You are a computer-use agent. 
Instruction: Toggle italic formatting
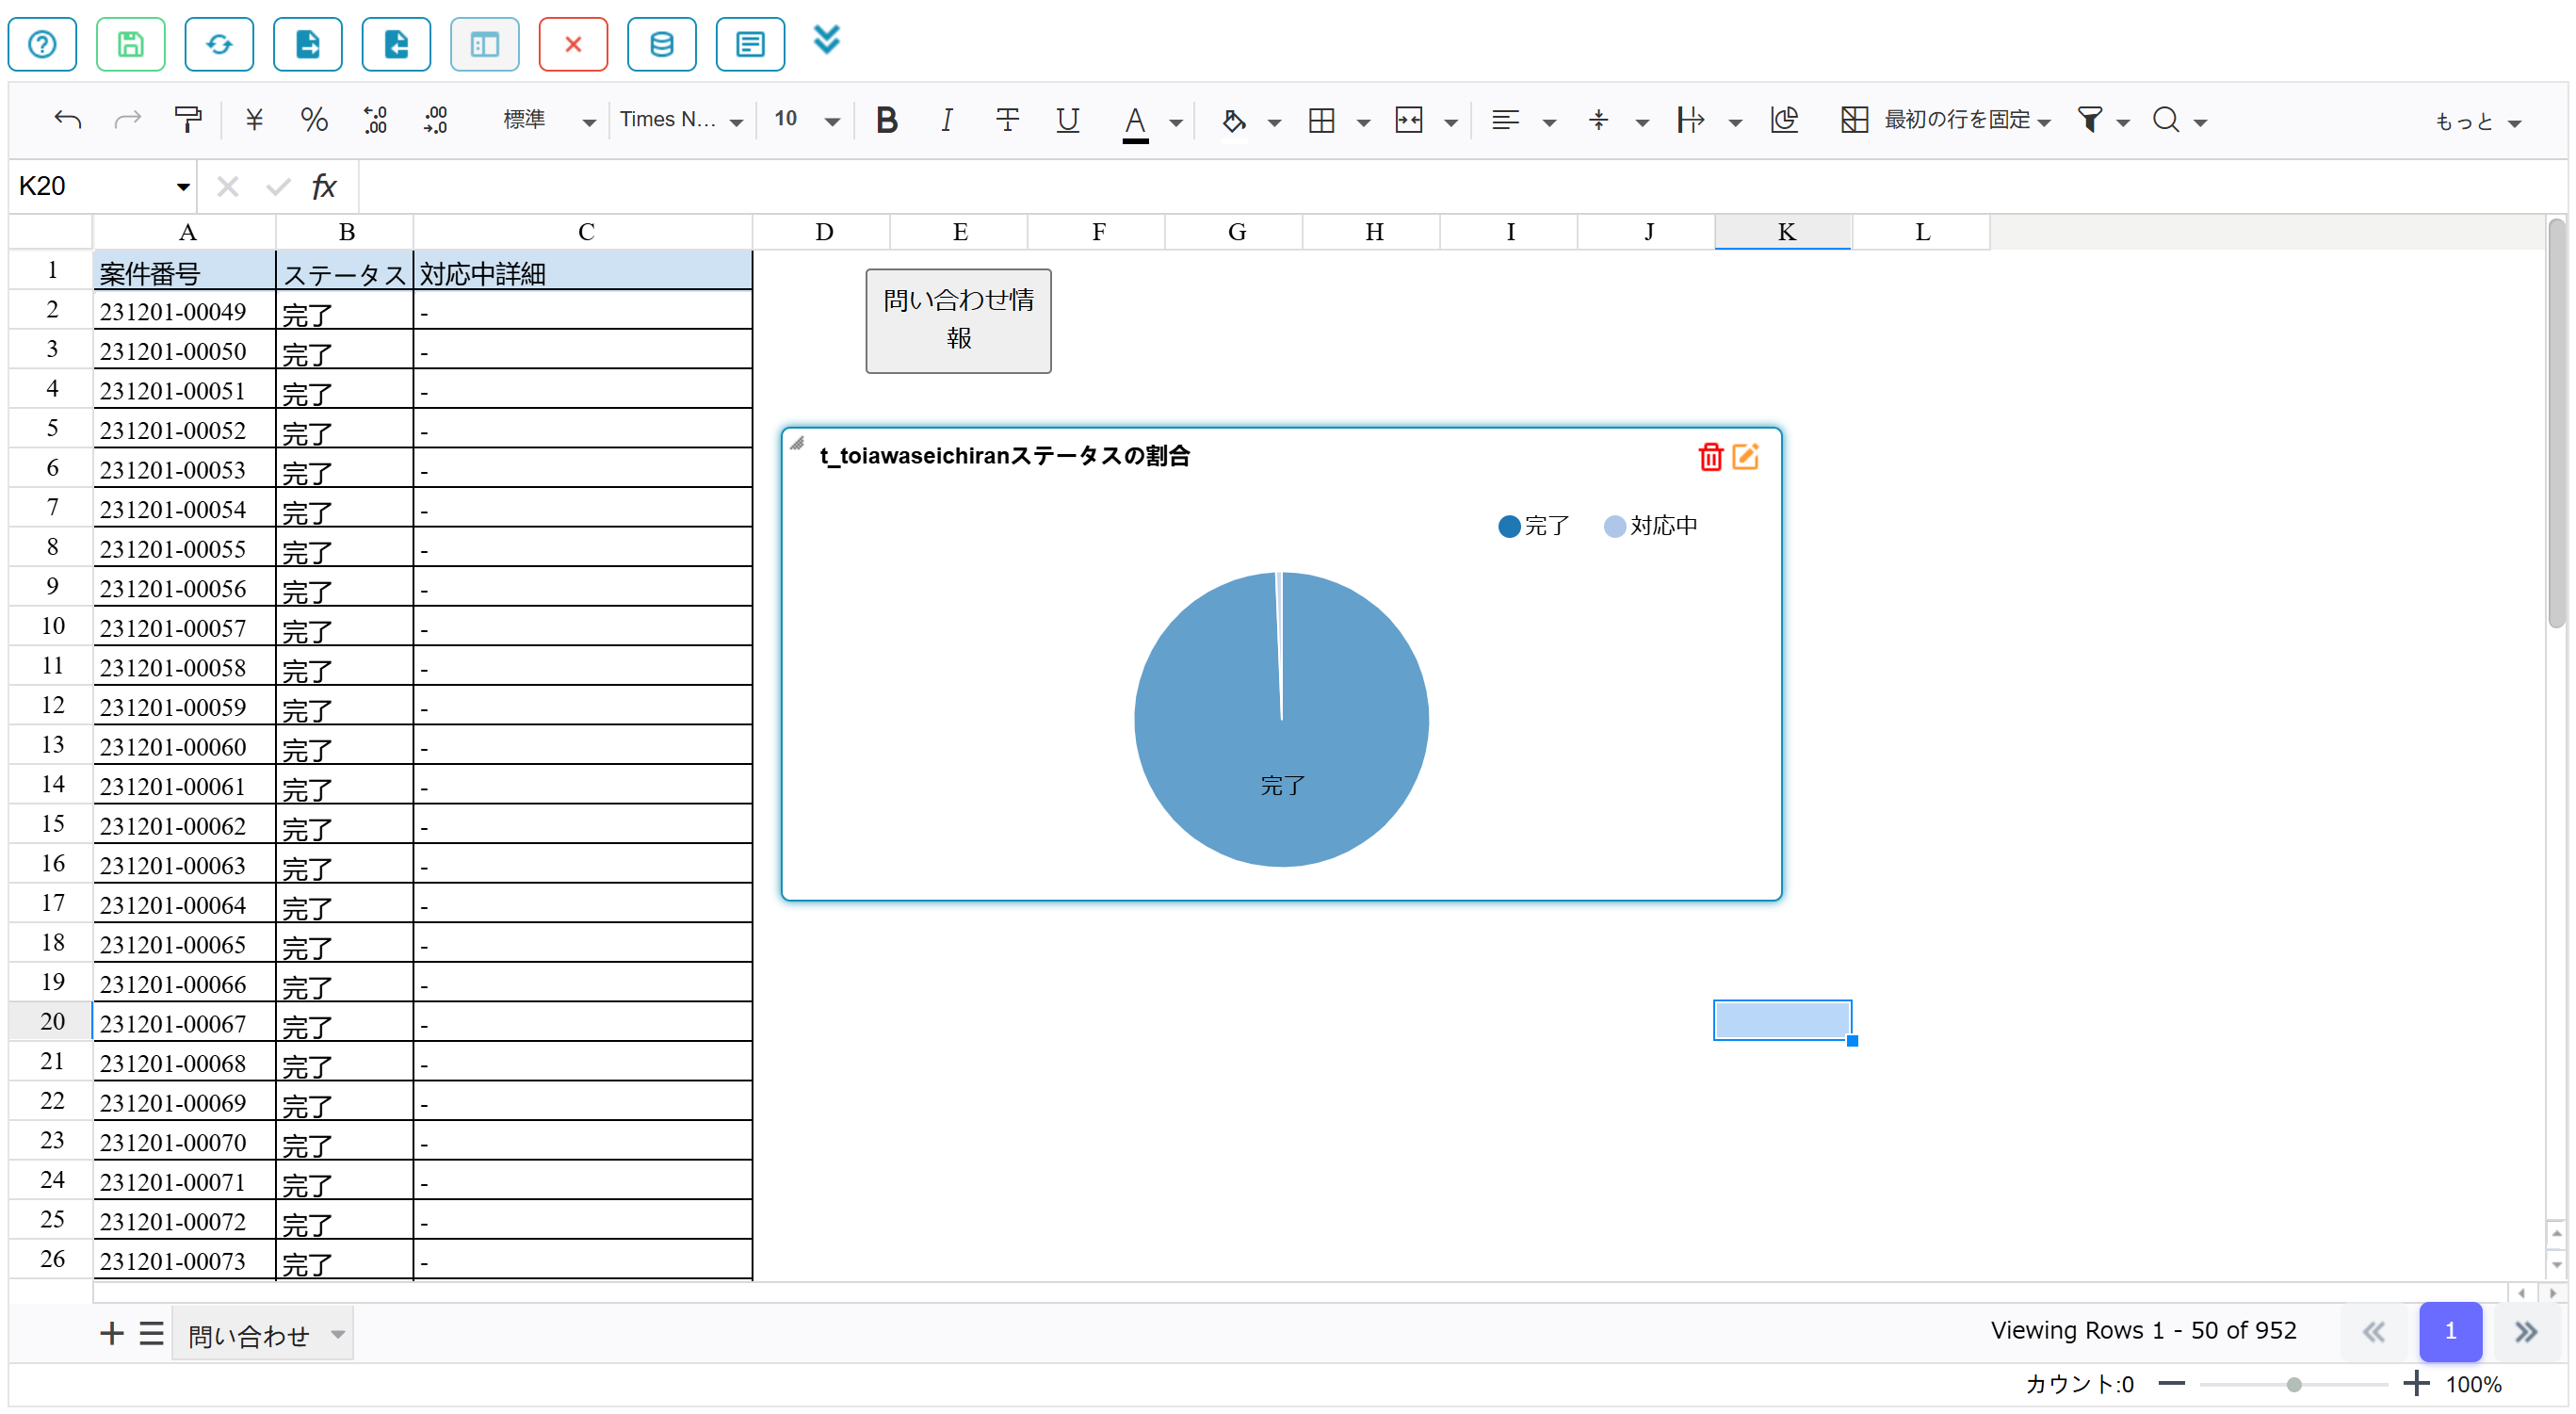tap(946, 120)
